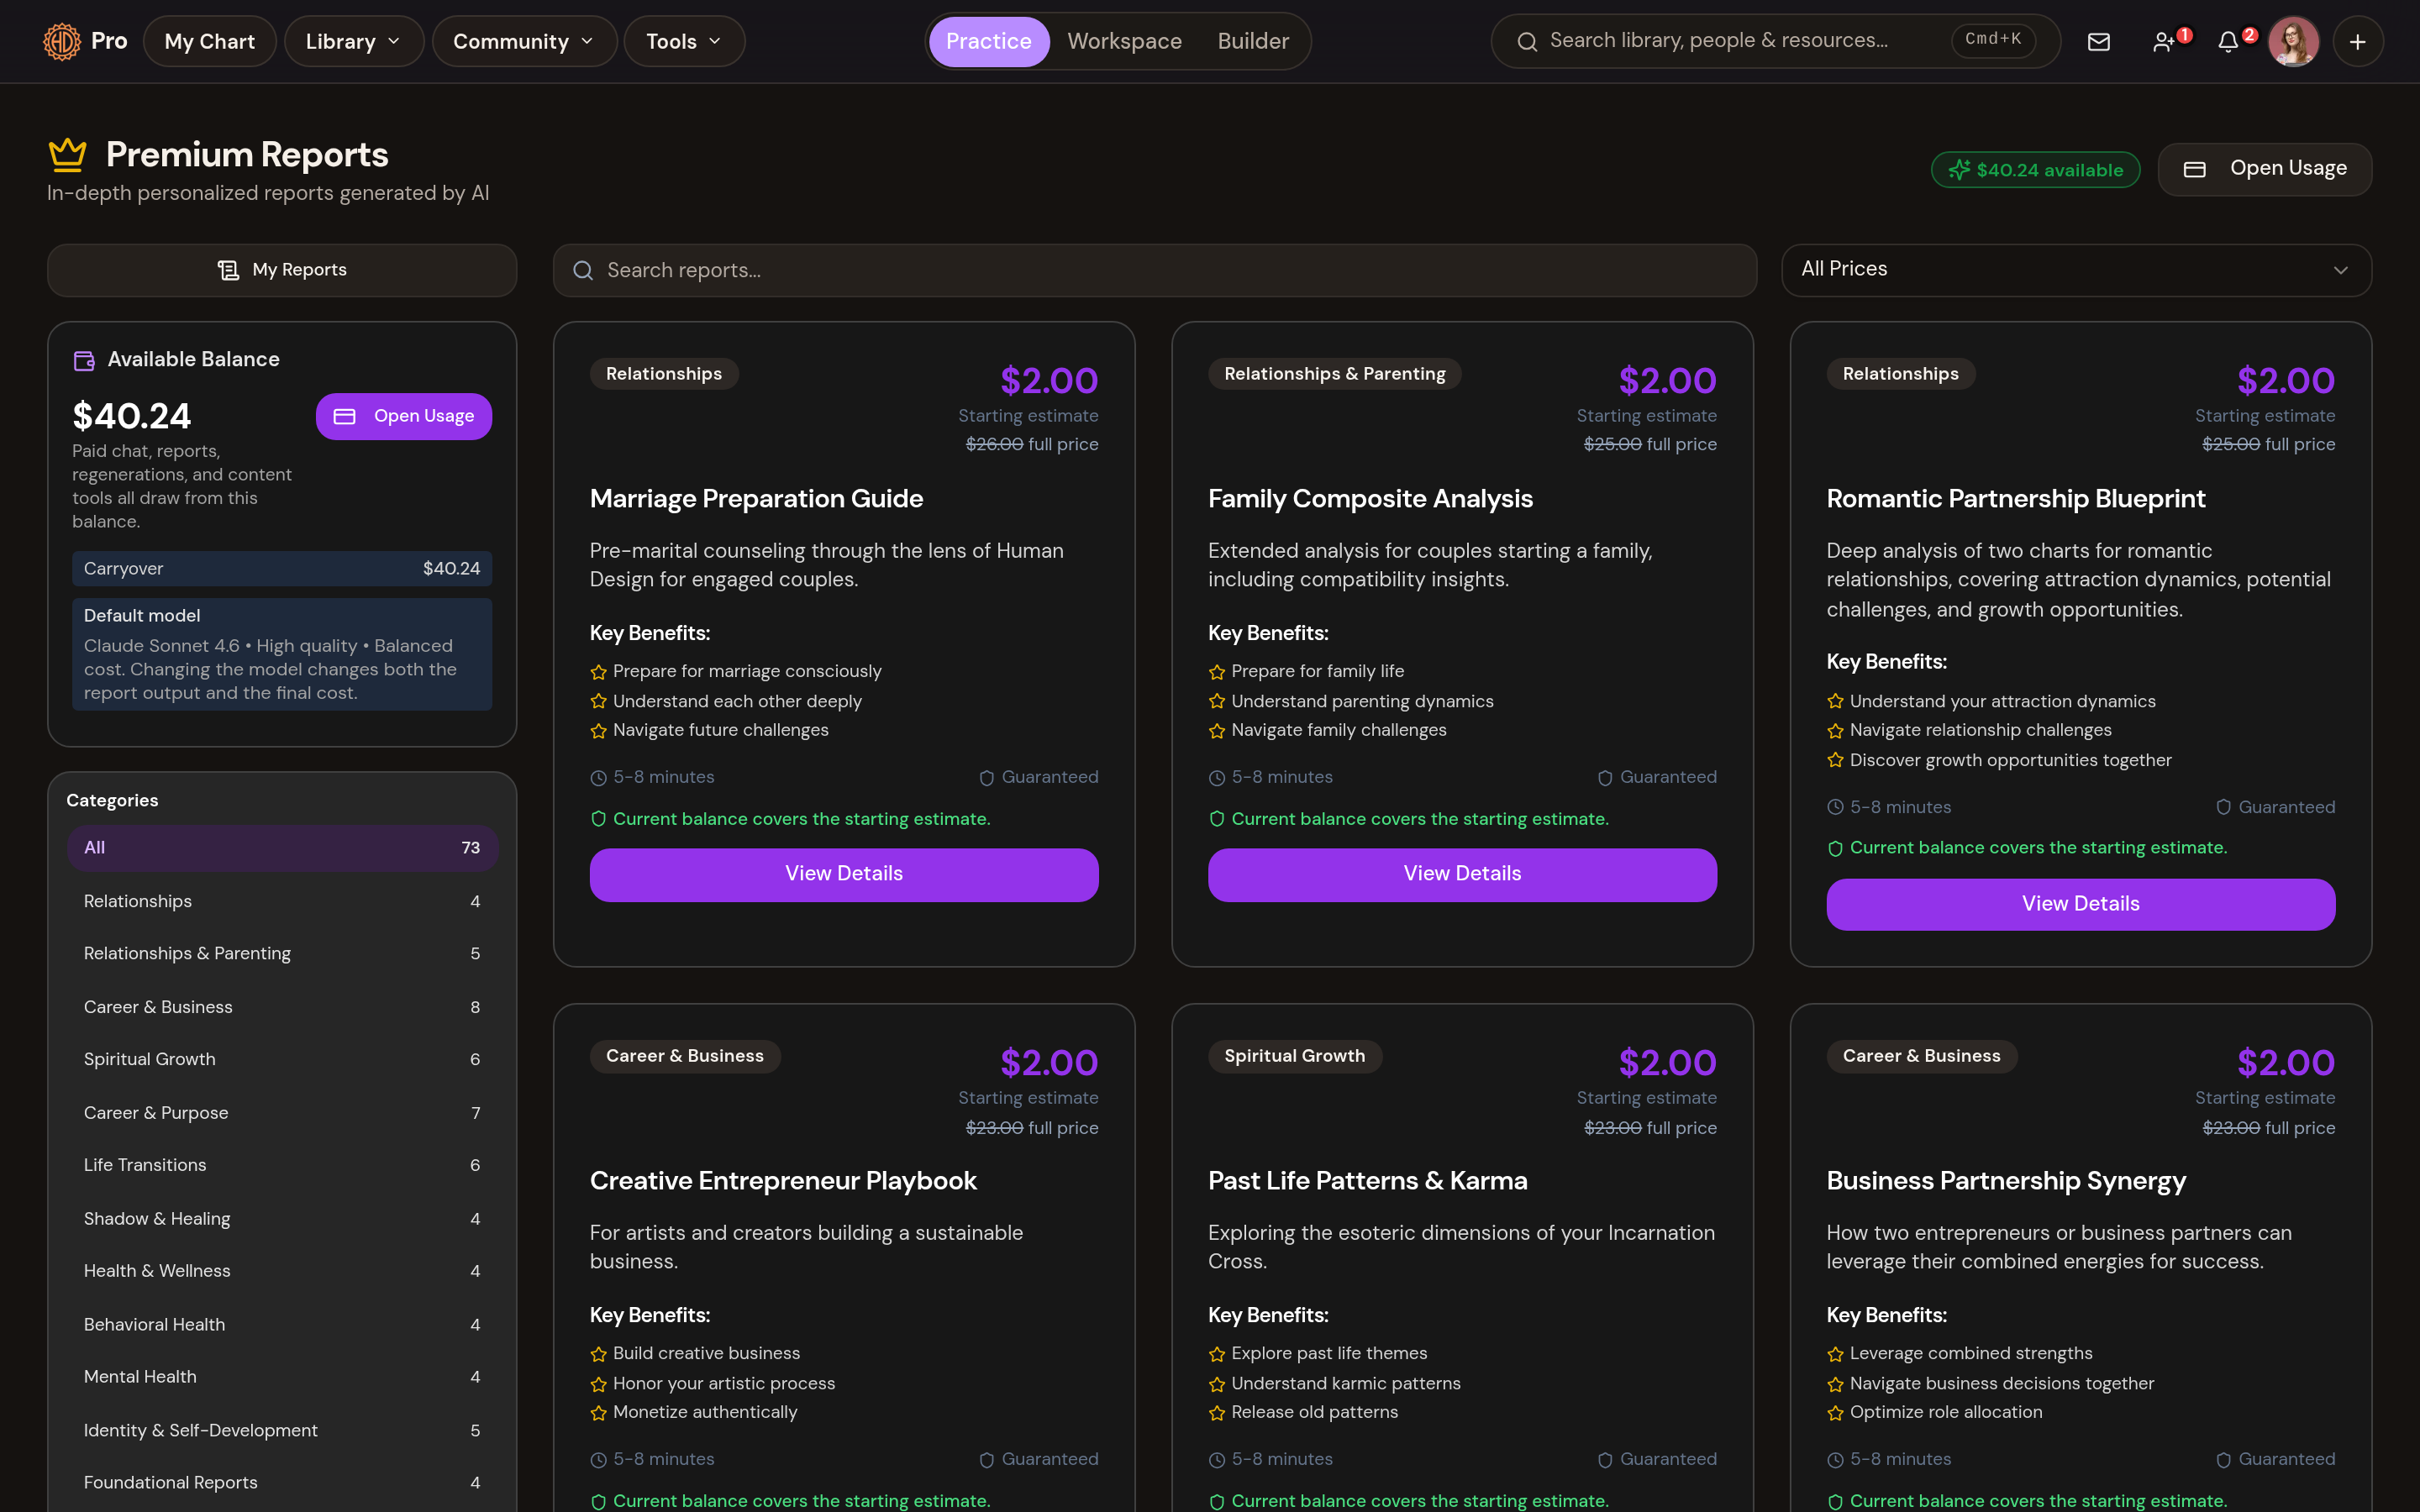
Task: Click the search icon in Search reports field
Action: coord(583,270)
